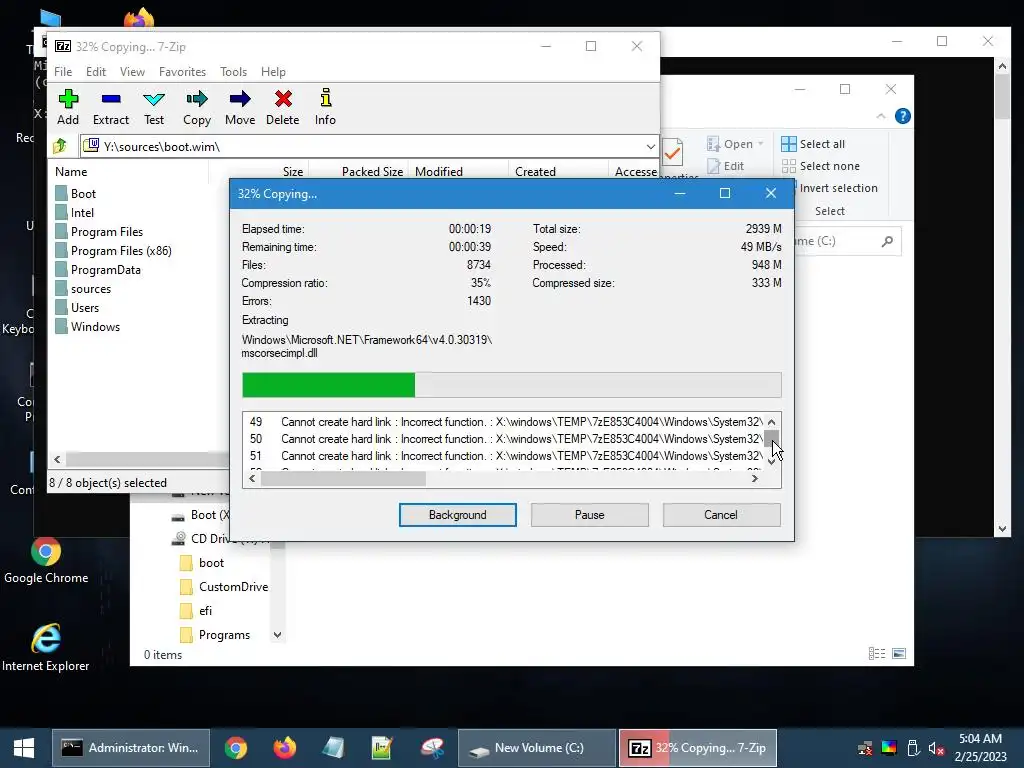Open the Tools menu
1024x768 pixels.
pos(233,72)
